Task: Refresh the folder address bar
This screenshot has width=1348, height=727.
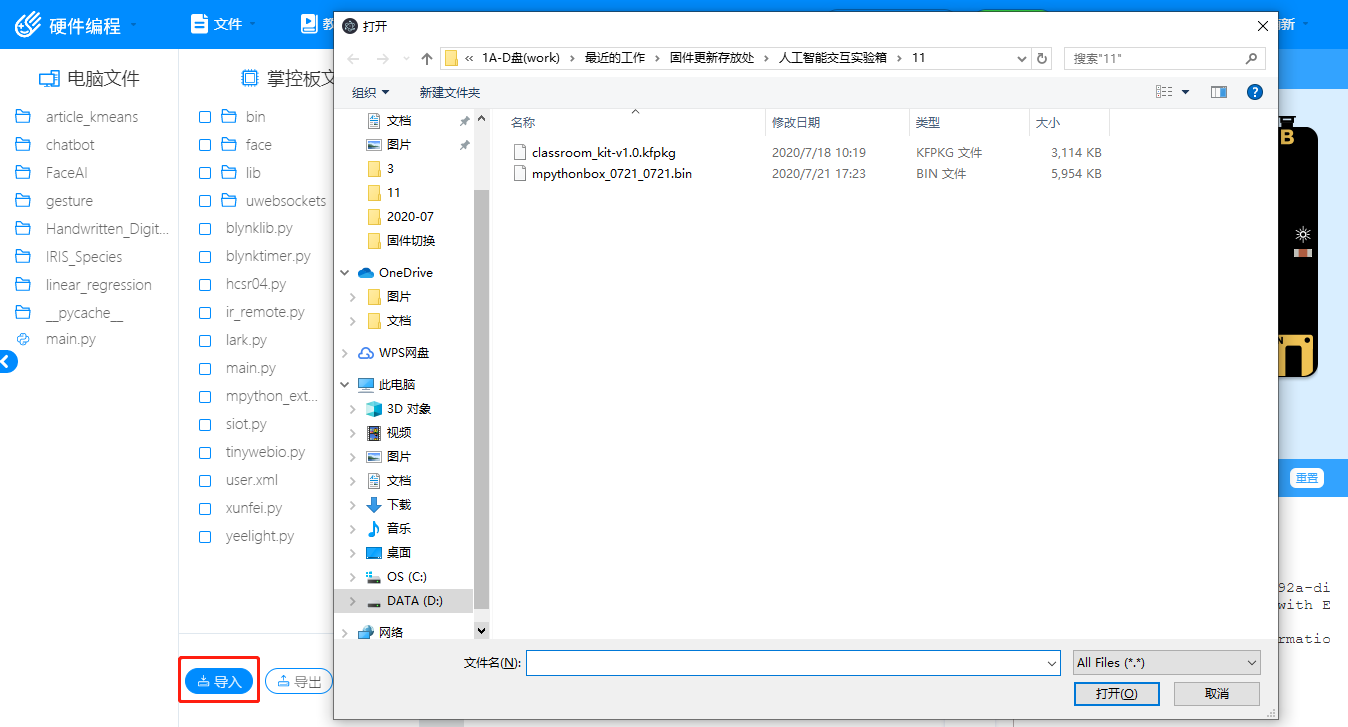Action: pos(1043,58)
